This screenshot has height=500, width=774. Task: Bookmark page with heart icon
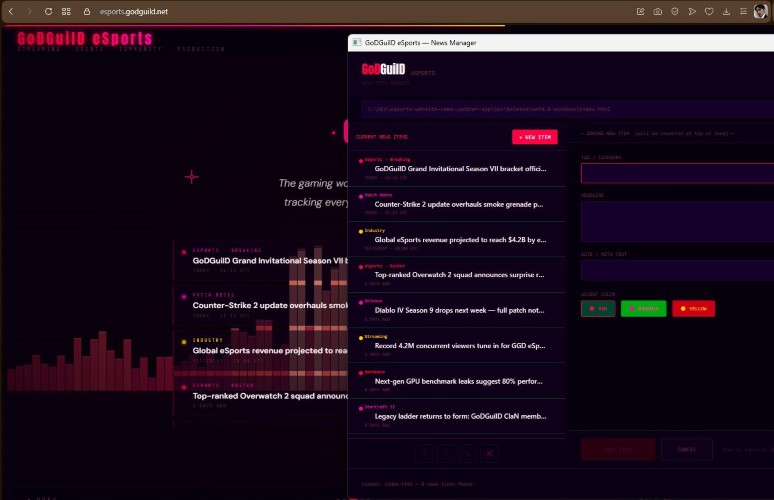709,11
